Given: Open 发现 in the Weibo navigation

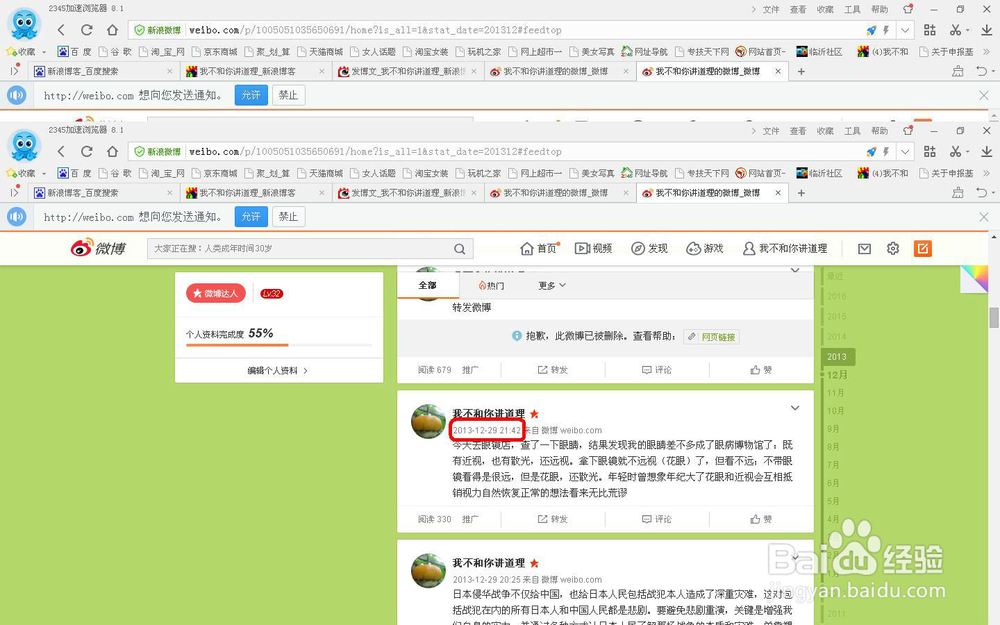Looking at the screenshot, I should click(649, 248).
